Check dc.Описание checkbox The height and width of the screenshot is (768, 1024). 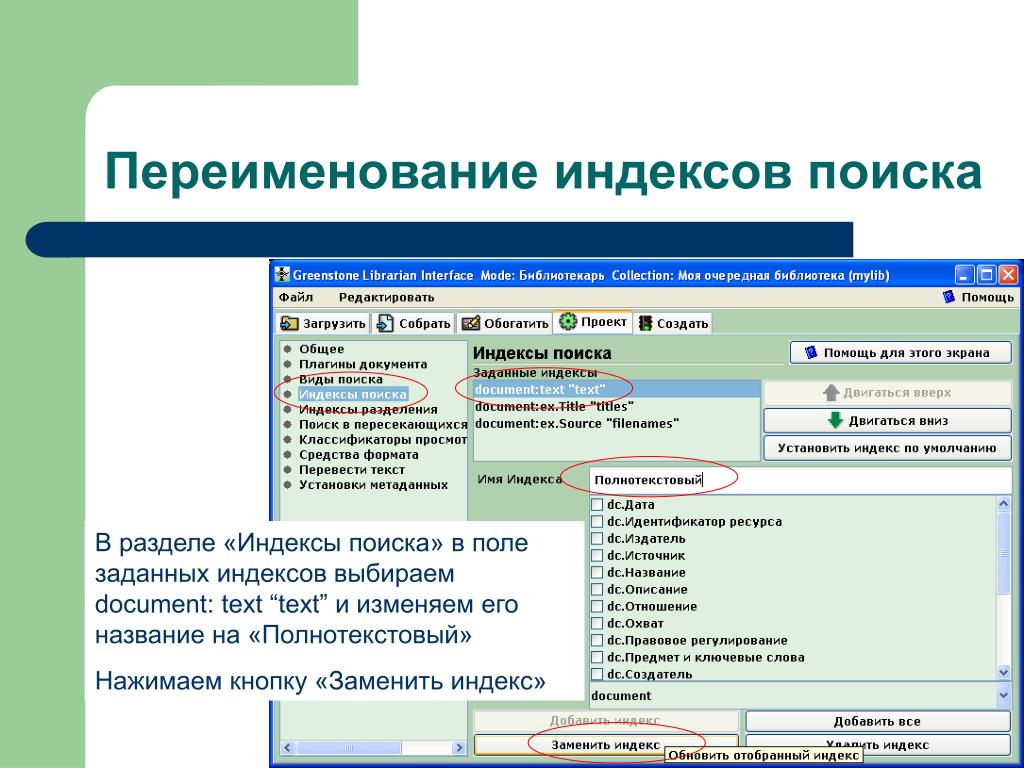(x=596, y=590)
